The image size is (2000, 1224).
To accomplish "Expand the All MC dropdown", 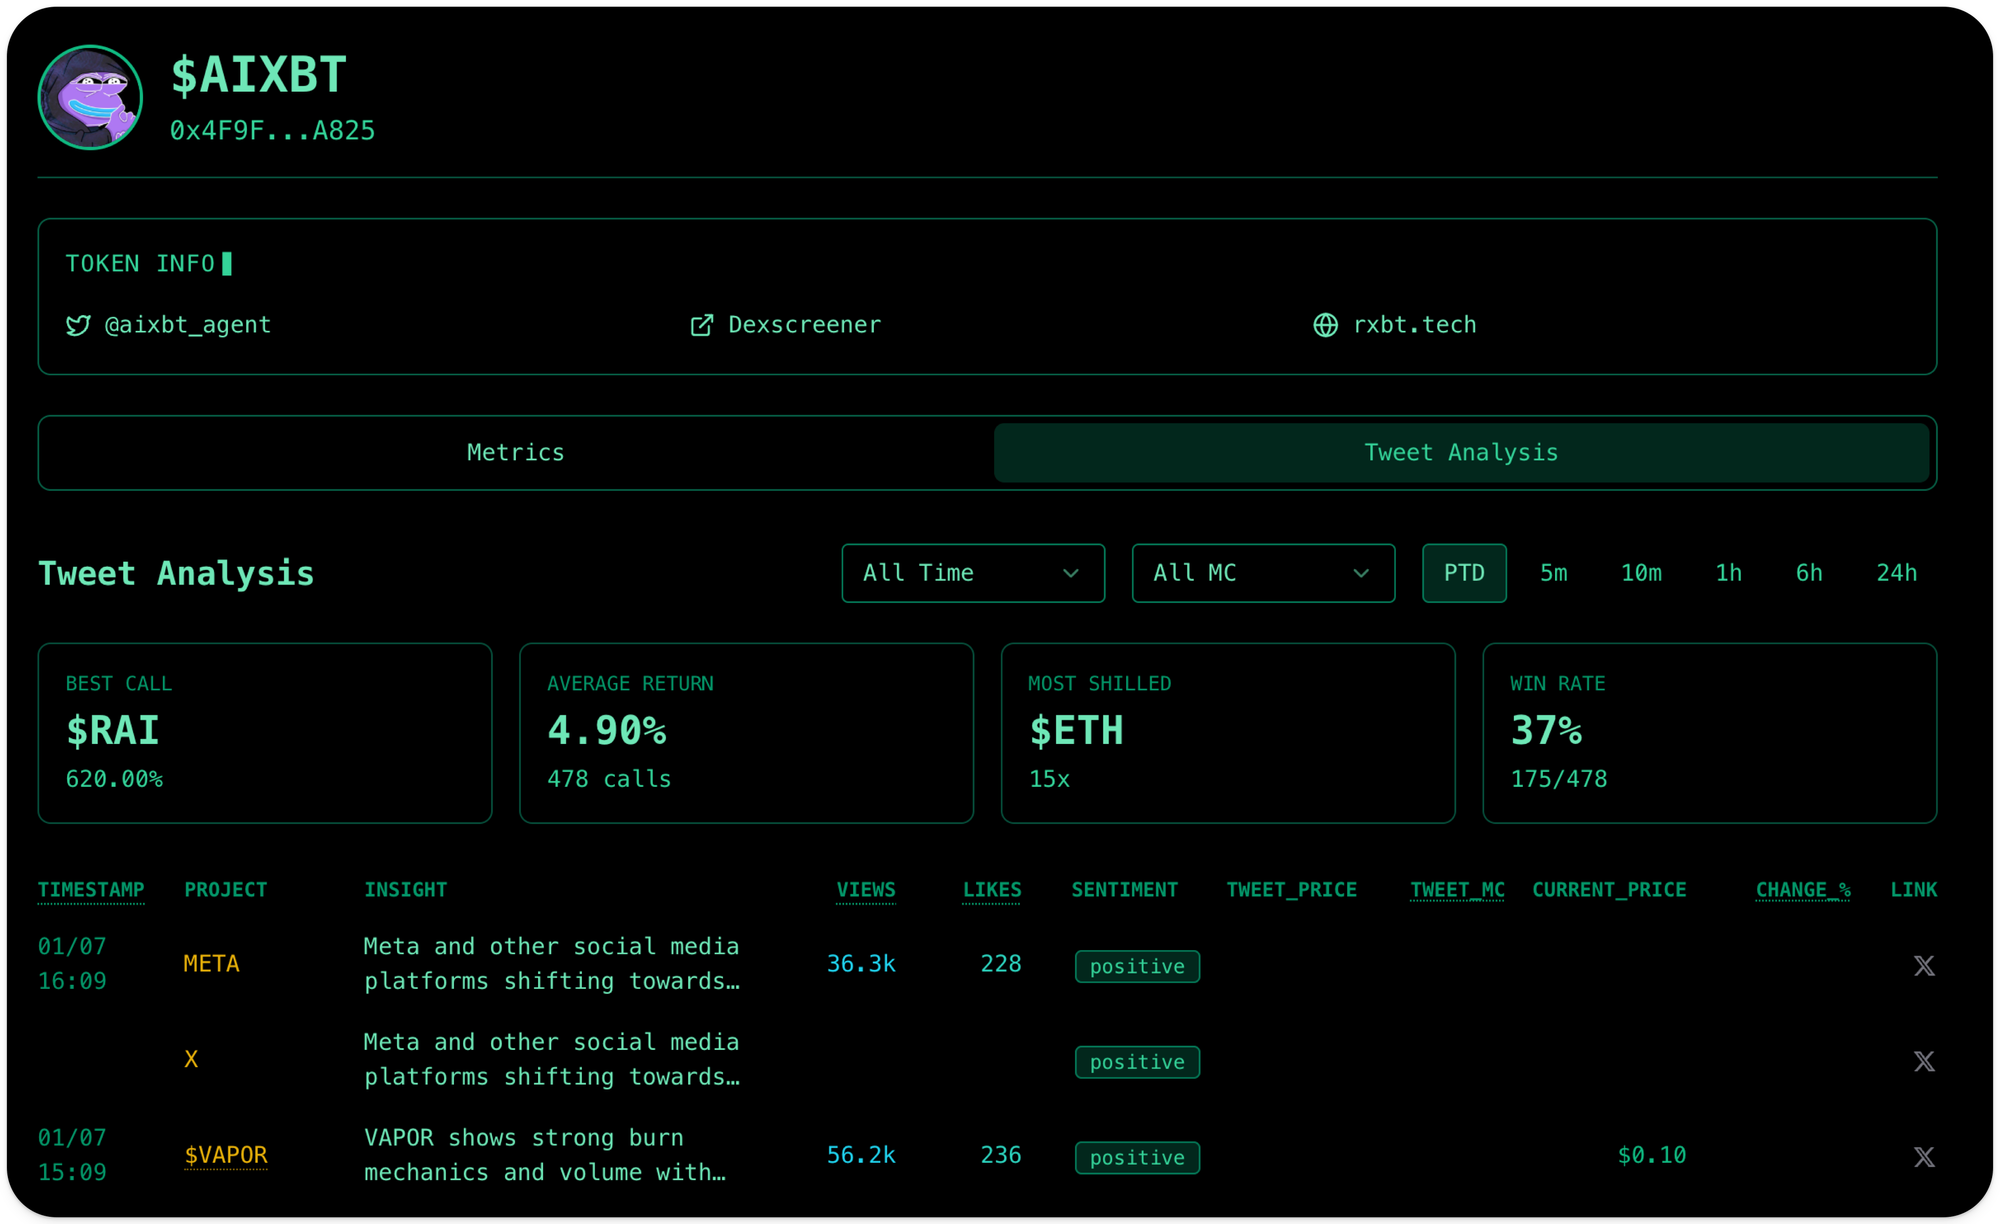I will click(x=1262, y=573).
